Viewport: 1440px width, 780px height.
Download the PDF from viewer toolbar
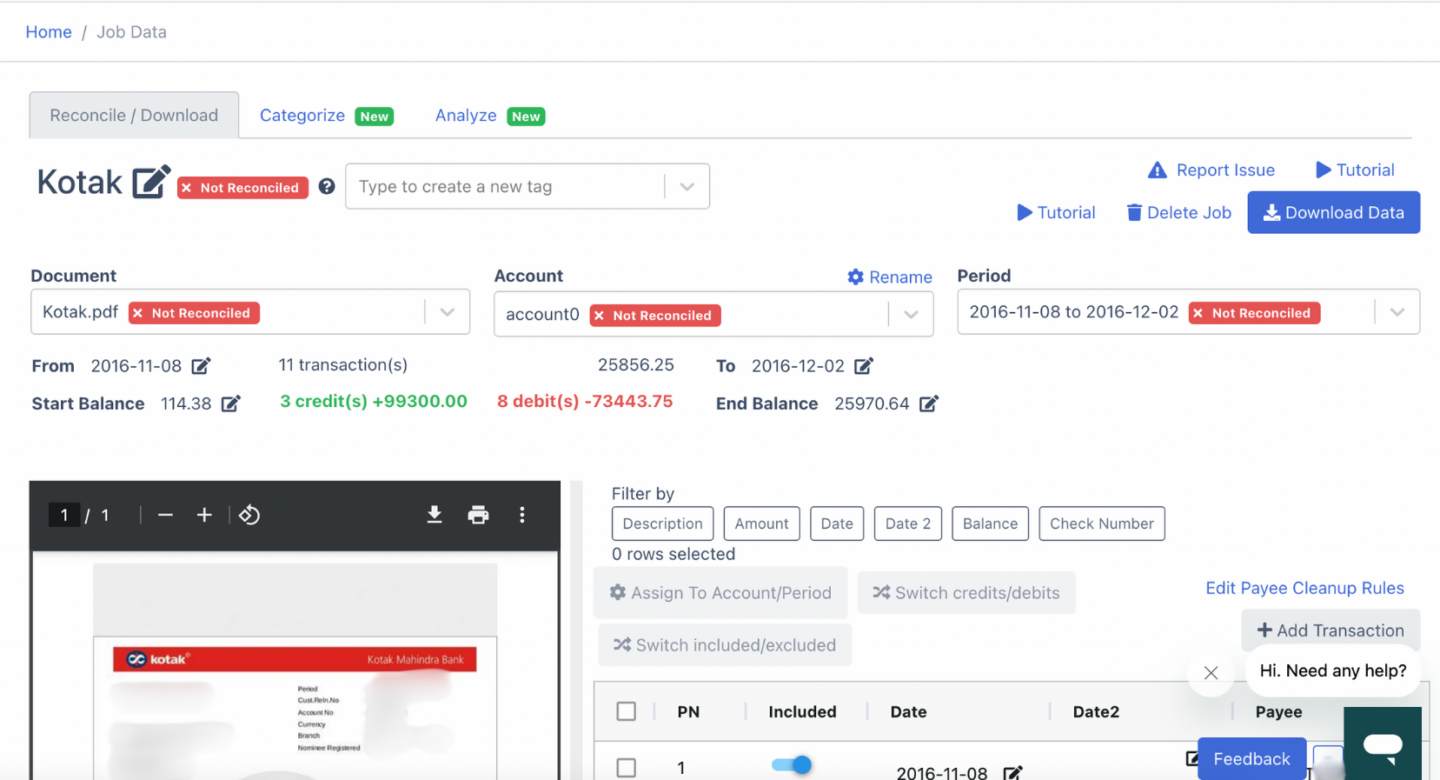[x=434, y=514]
